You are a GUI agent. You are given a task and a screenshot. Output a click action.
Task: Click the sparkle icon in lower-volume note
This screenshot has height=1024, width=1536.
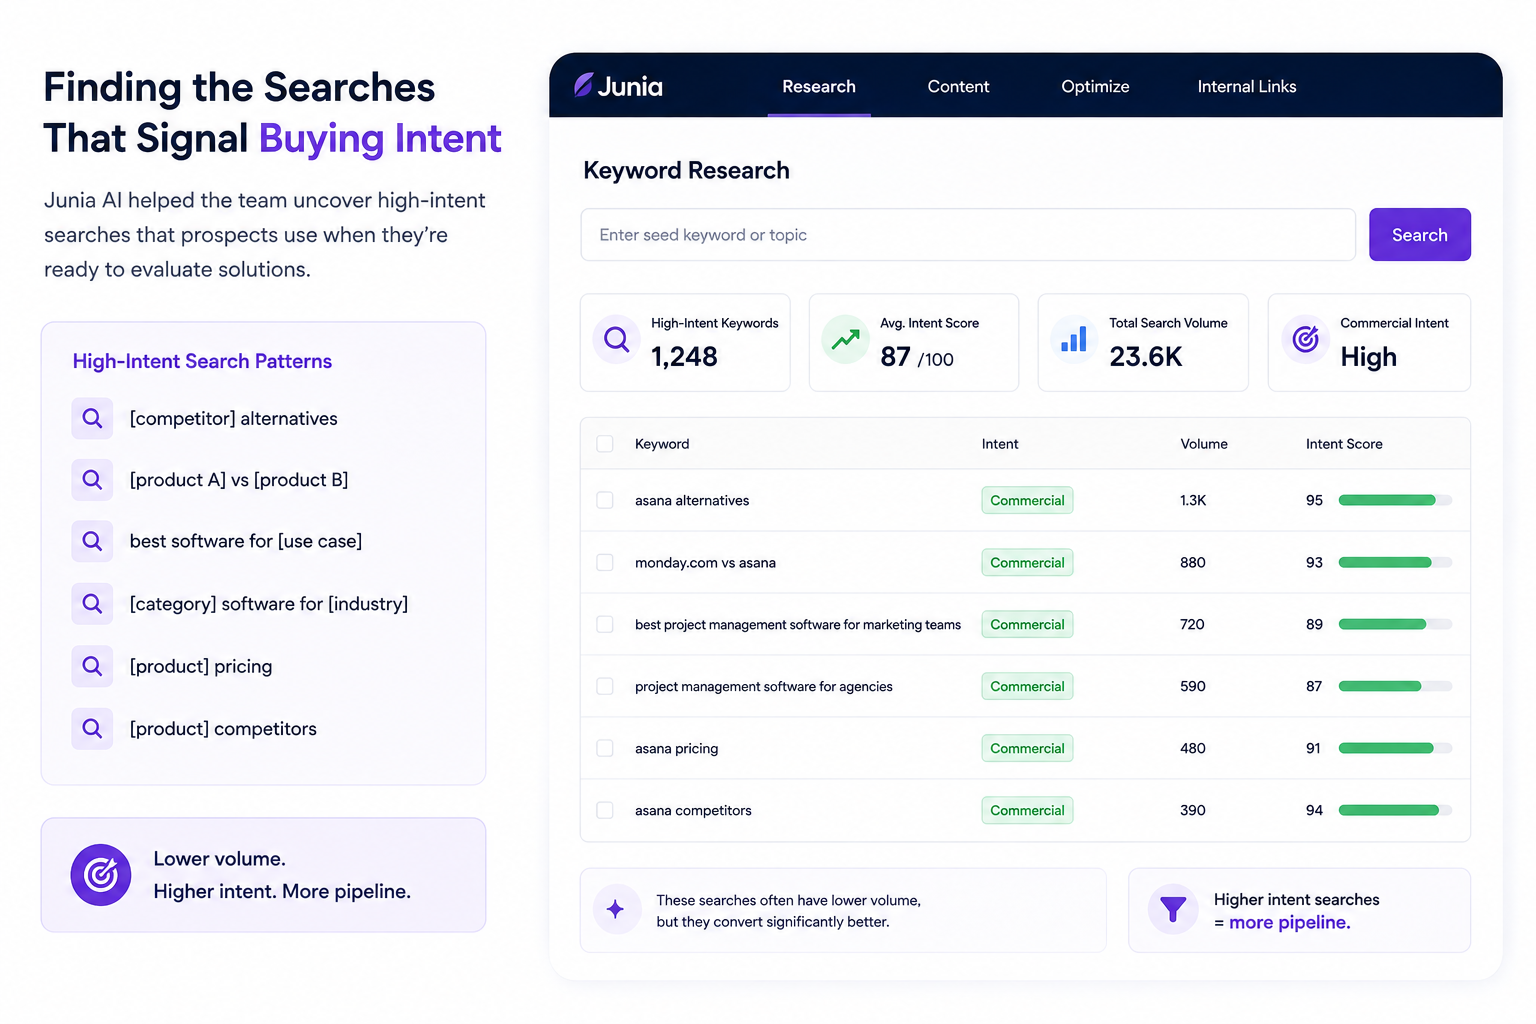click(617, 909)
